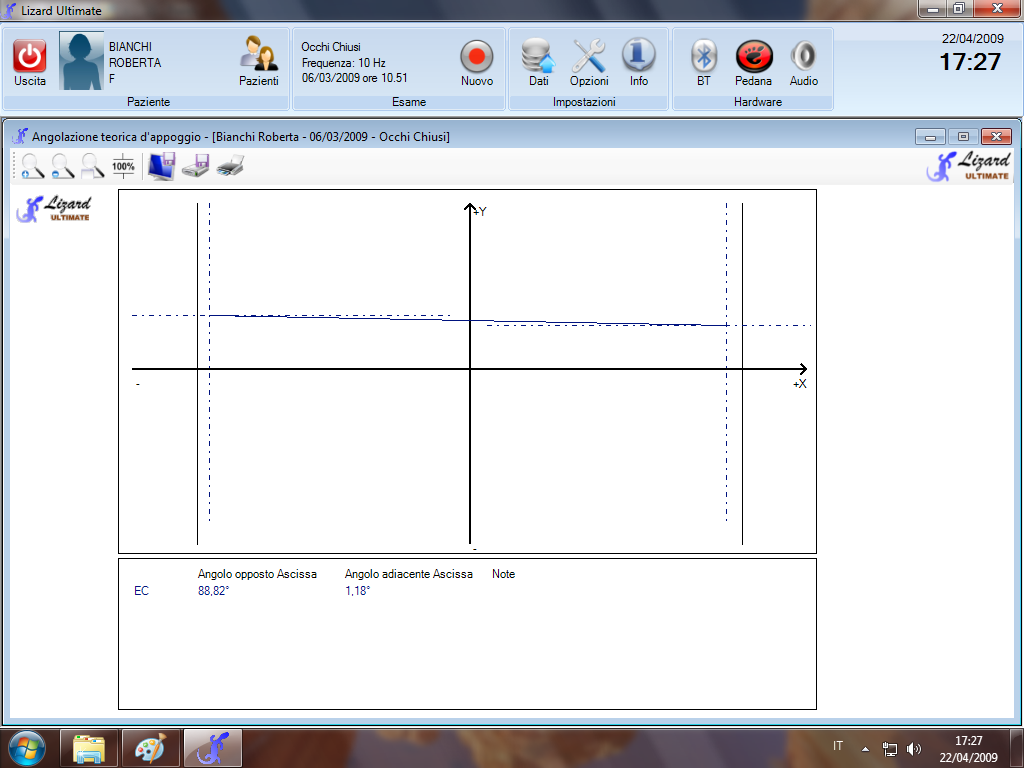This screenshot has height=768, width=1024.
Task: Open Opzioni tools settings
Action: (589, 57)
